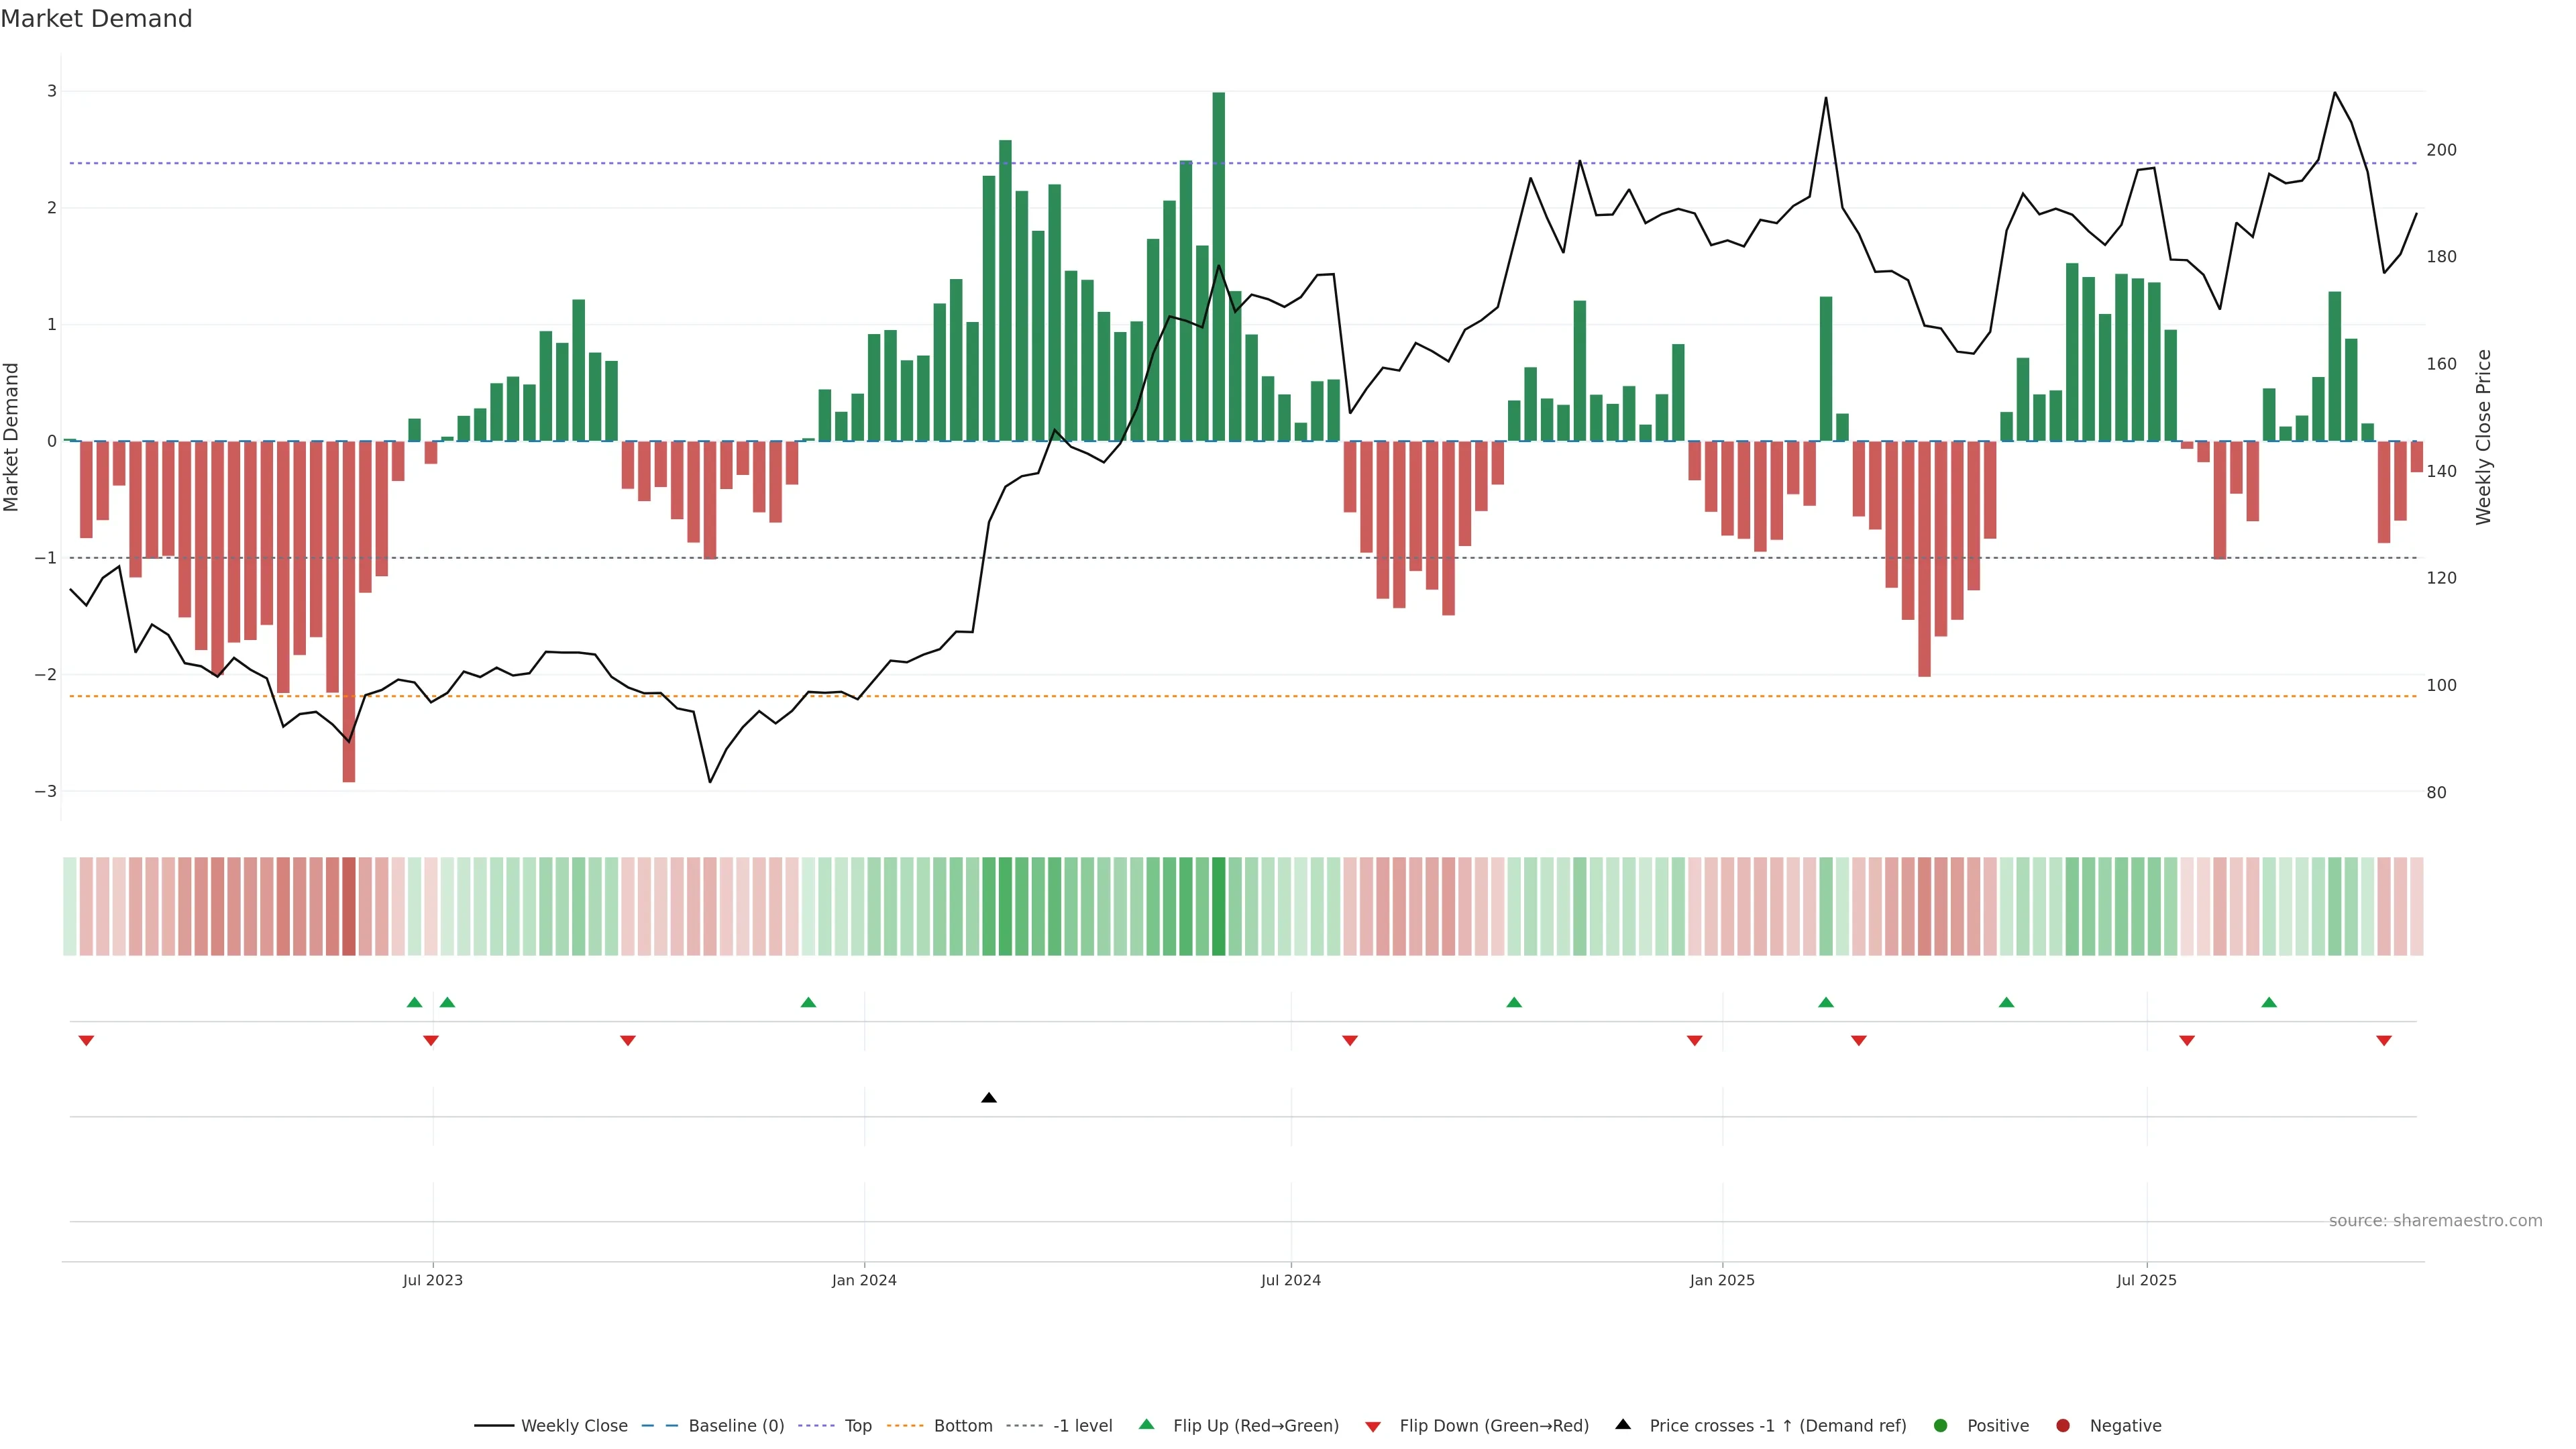The image size is (2576, 1449).
Task: Click the Jan 2024 x-axis label
Action: pos(864,1280)
